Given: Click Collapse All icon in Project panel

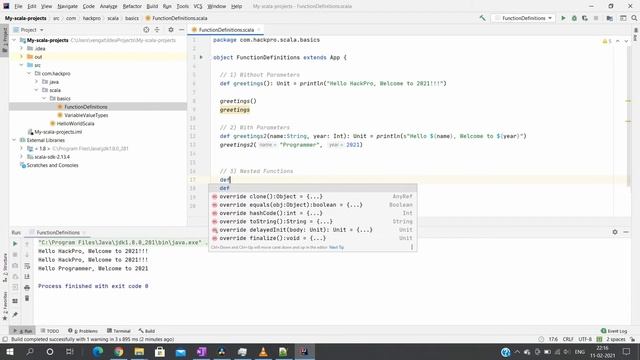Looking at the screenshot, I should coord(157,30).
